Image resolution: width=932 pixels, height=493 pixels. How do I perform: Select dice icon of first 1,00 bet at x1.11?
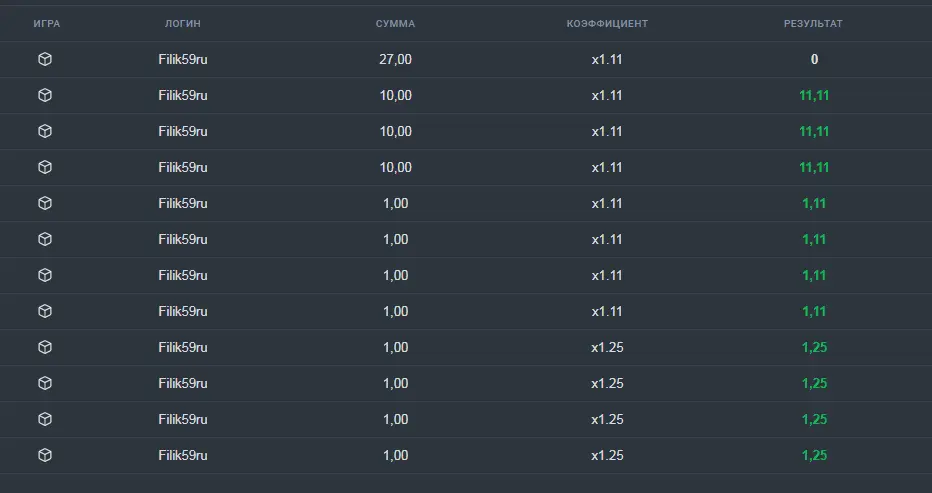45,203
